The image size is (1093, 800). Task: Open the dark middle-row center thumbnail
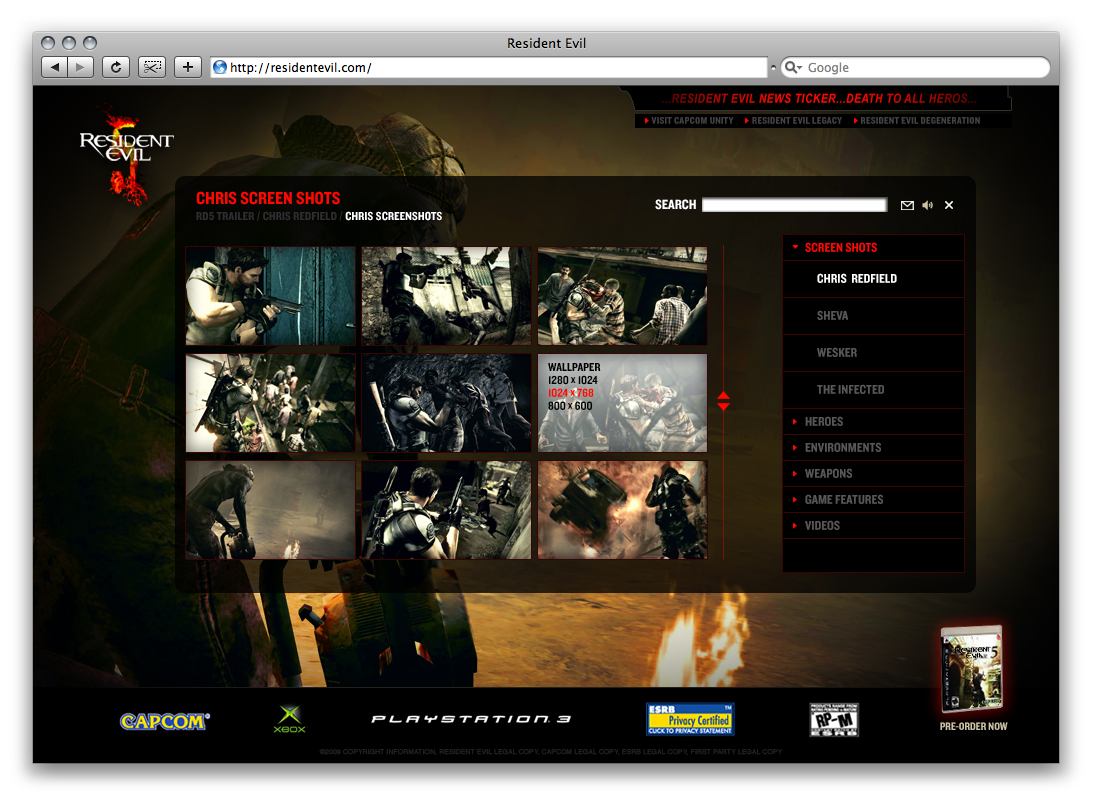pos(446,403)
